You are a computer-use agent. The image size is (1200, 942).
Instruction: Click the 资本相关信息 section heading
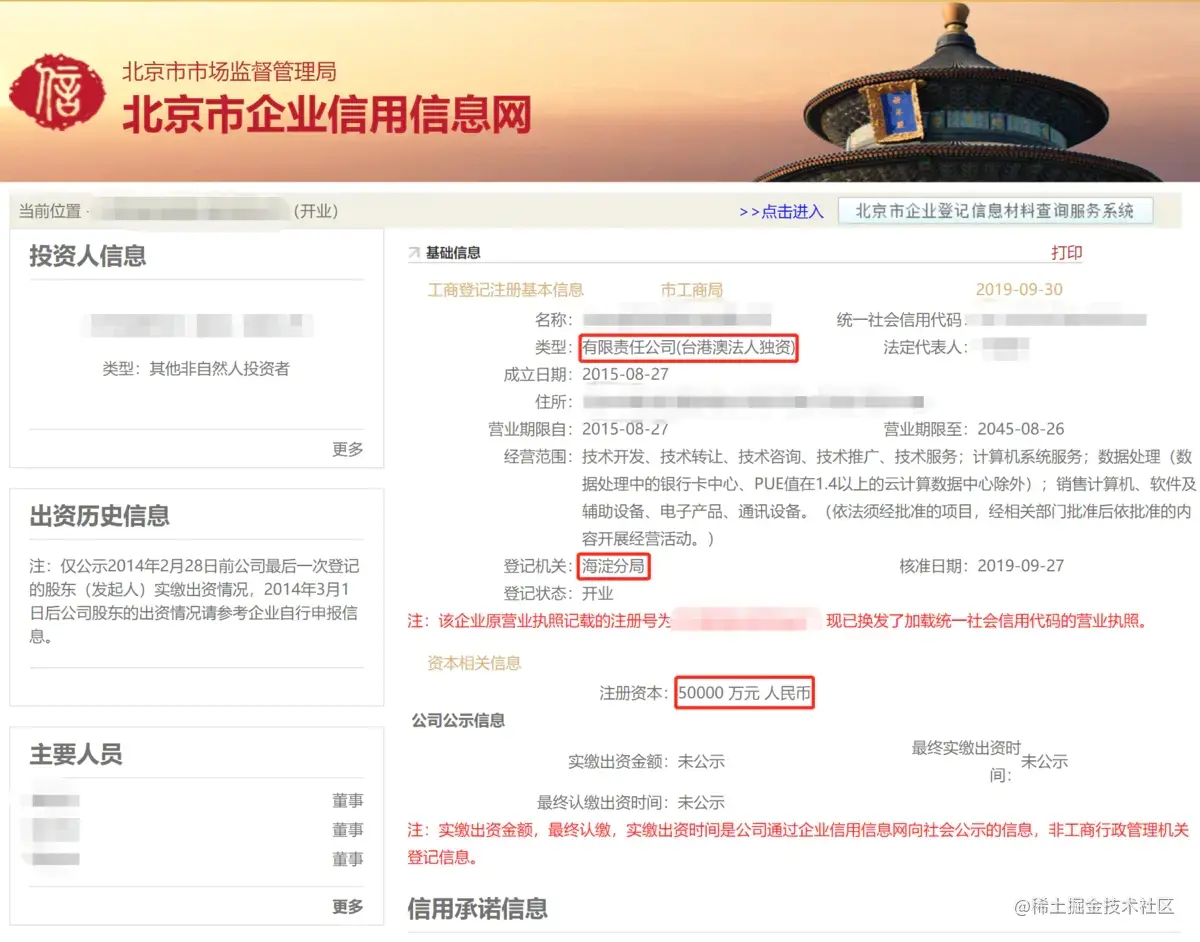point(472,662)
